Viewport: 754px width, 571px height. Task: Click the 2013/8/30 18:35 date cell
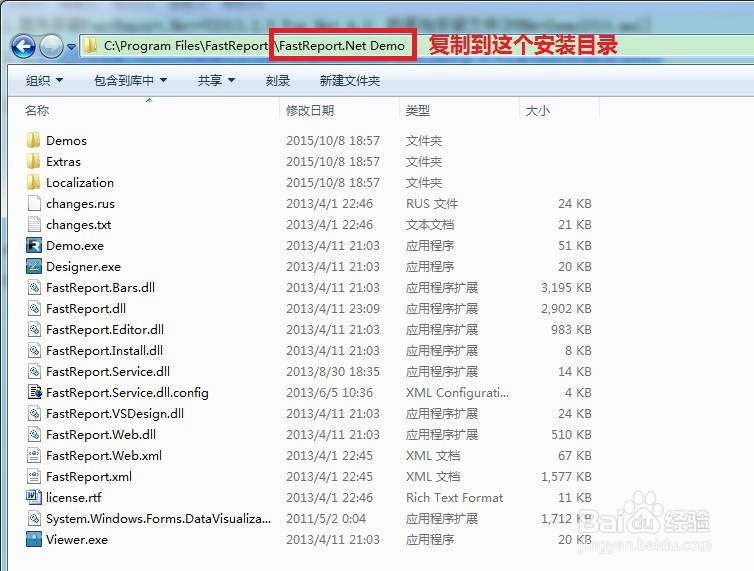pos(333,371)
